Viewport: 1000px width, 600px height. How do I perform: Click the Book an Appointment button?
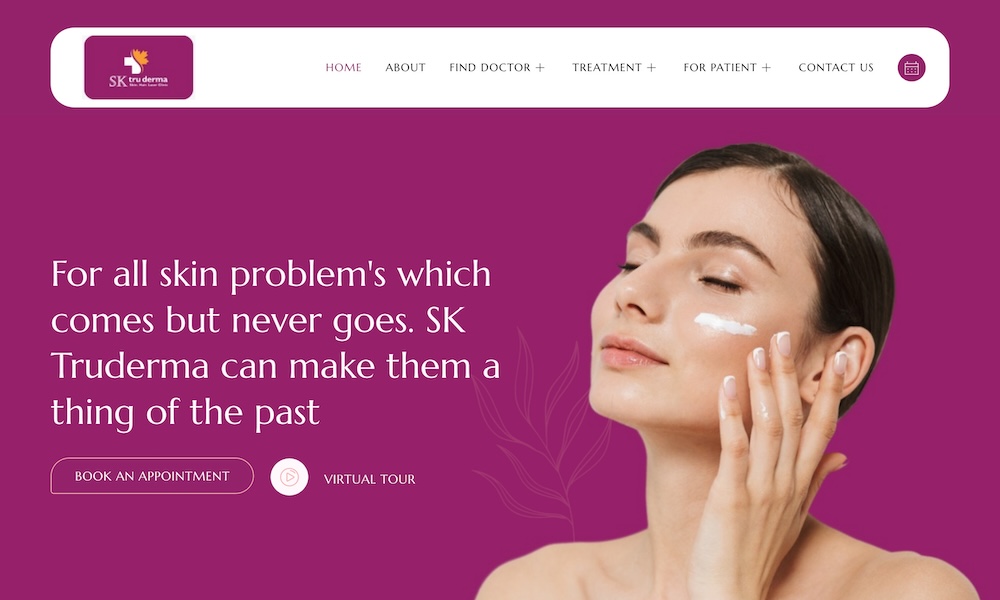point(152,476)
